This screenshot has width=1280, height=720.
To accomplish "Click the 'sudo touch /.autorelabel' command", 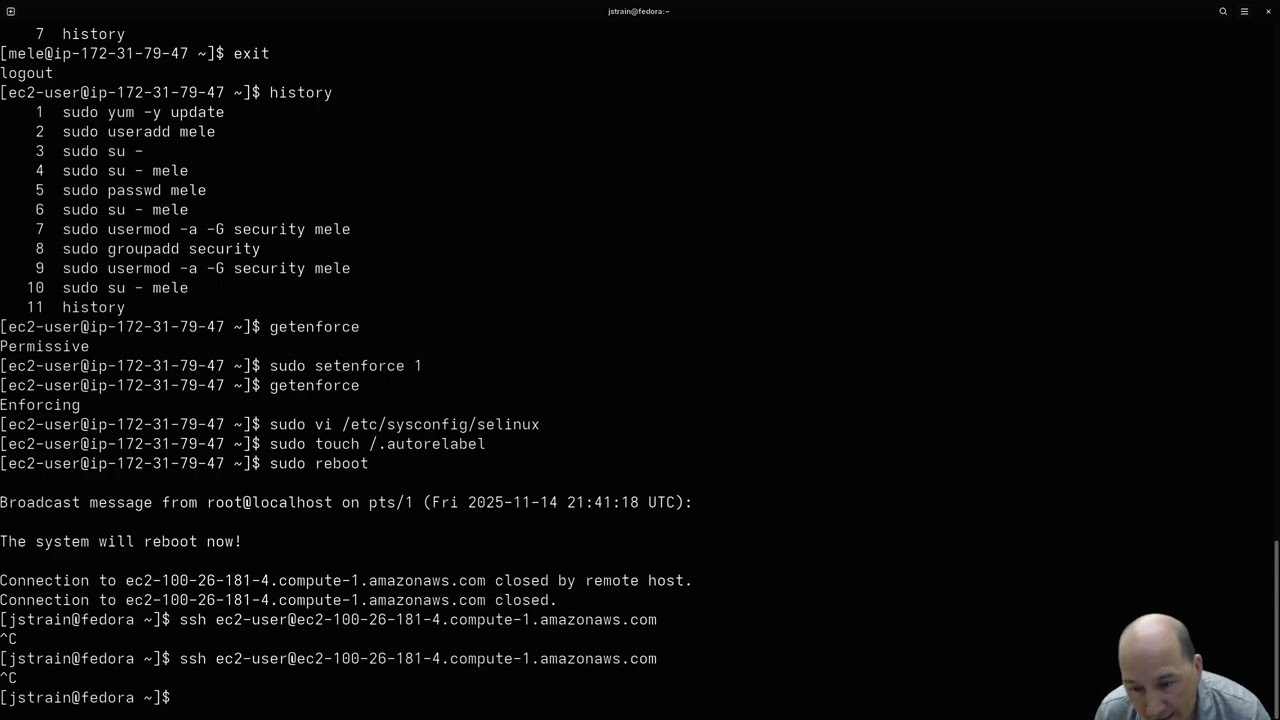I will click(377, 444).
